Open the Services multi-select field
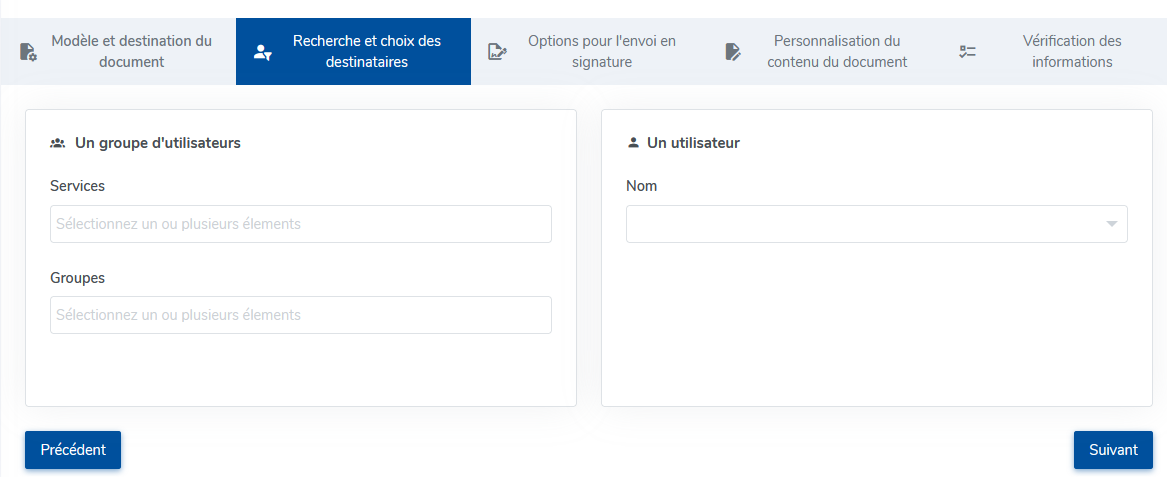The height and width of the screenshot is (477, 1167). 301,224
